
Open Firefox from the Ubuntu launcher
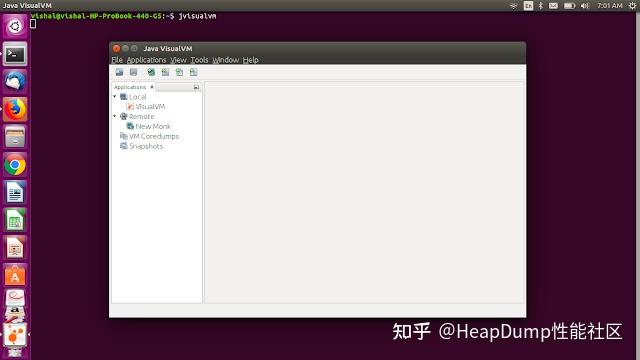coord(15,109)
